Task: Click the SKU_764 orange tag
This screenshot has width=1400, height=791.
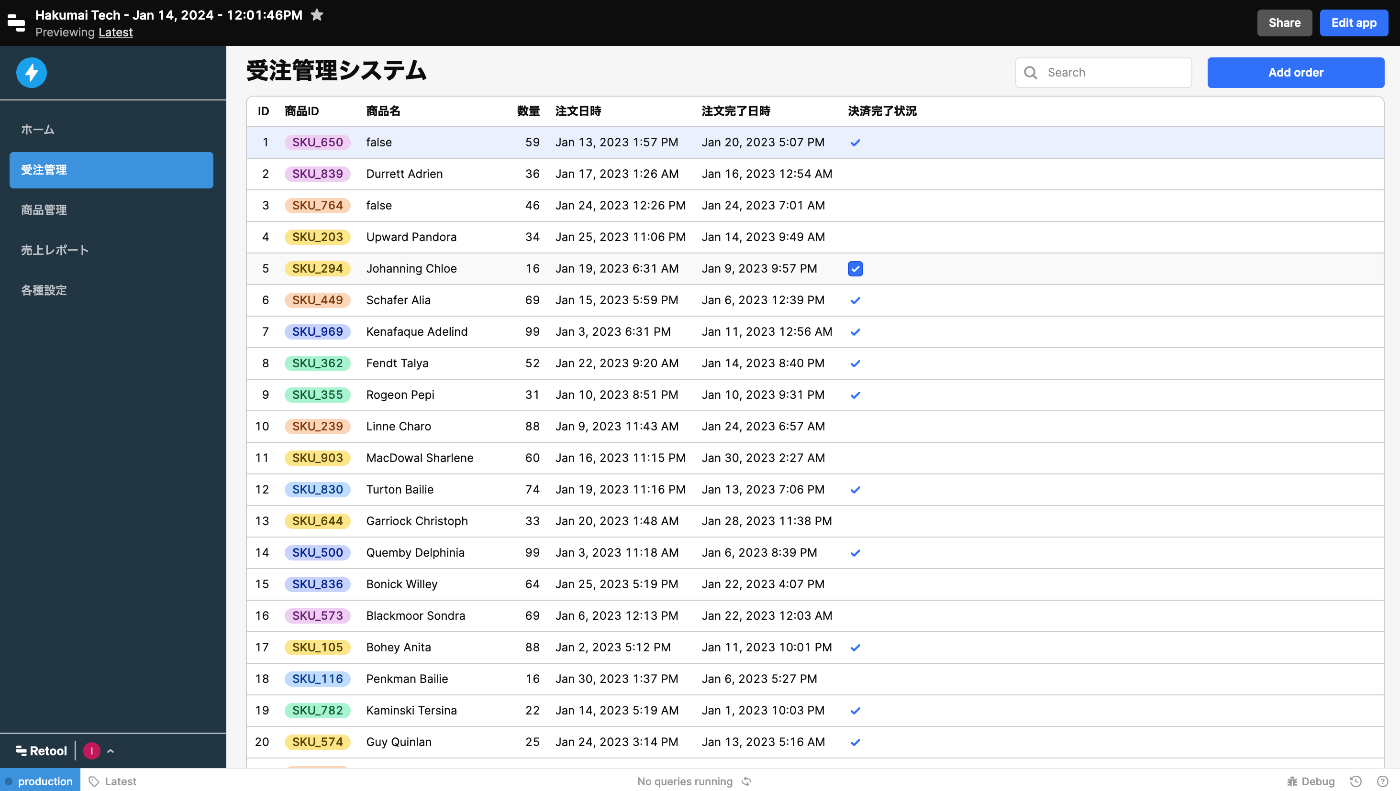Action: (x=318, y=205)
